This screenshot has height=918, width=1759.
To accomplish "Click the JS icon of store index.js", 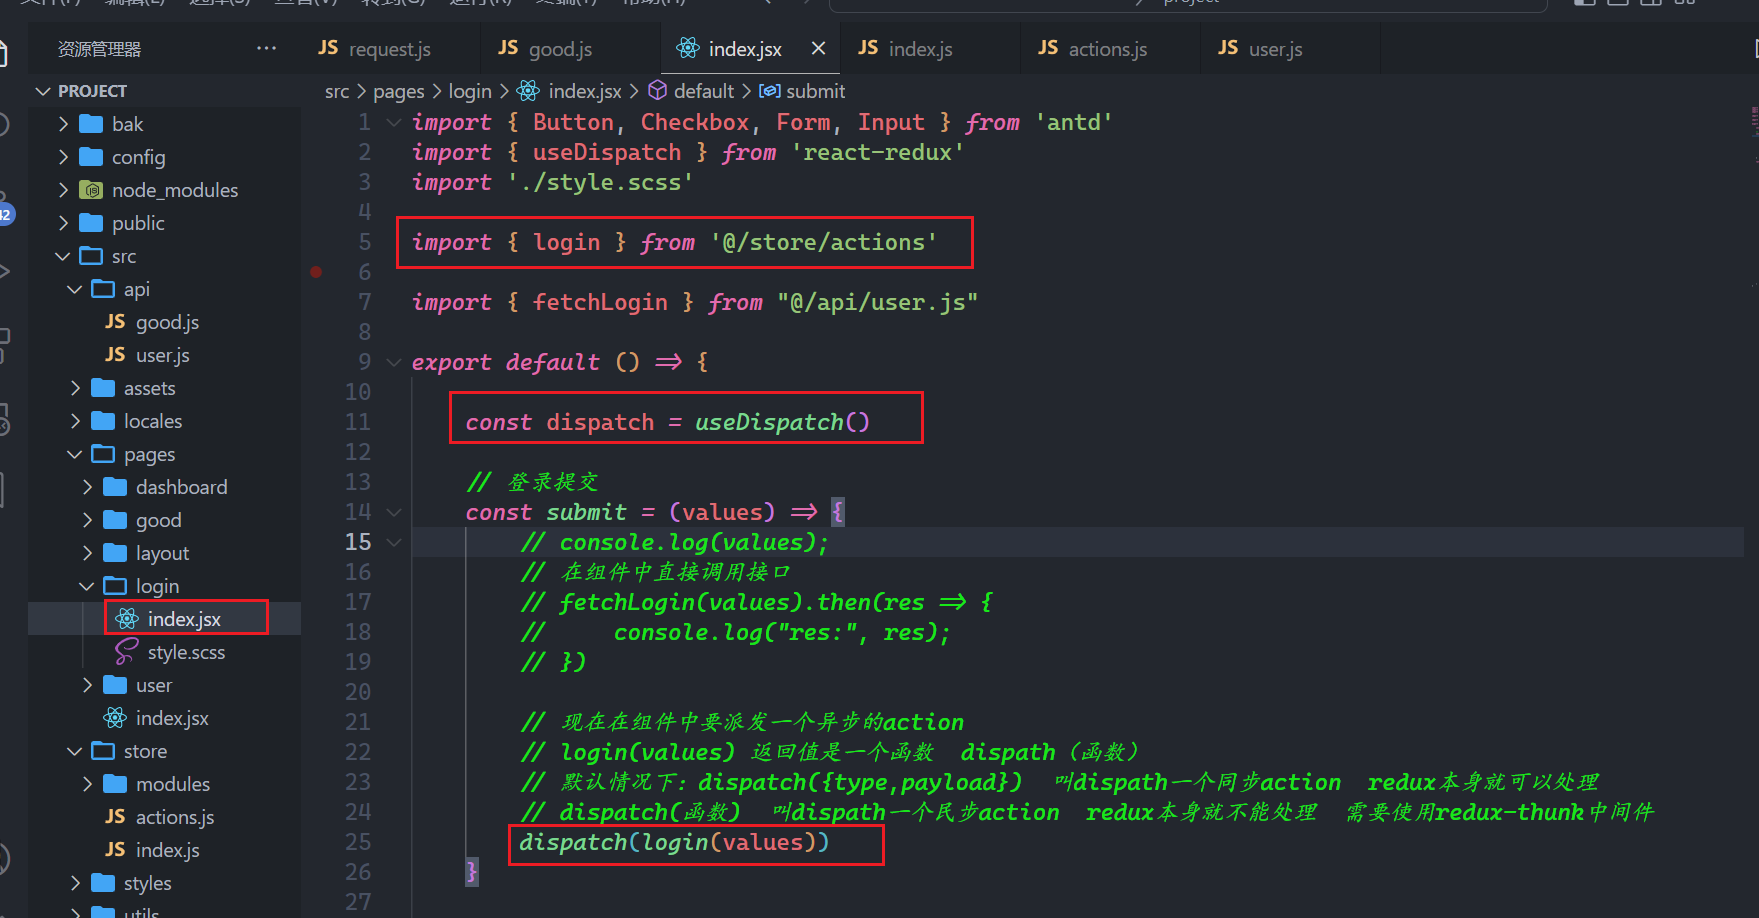I will tap(115, 850).
